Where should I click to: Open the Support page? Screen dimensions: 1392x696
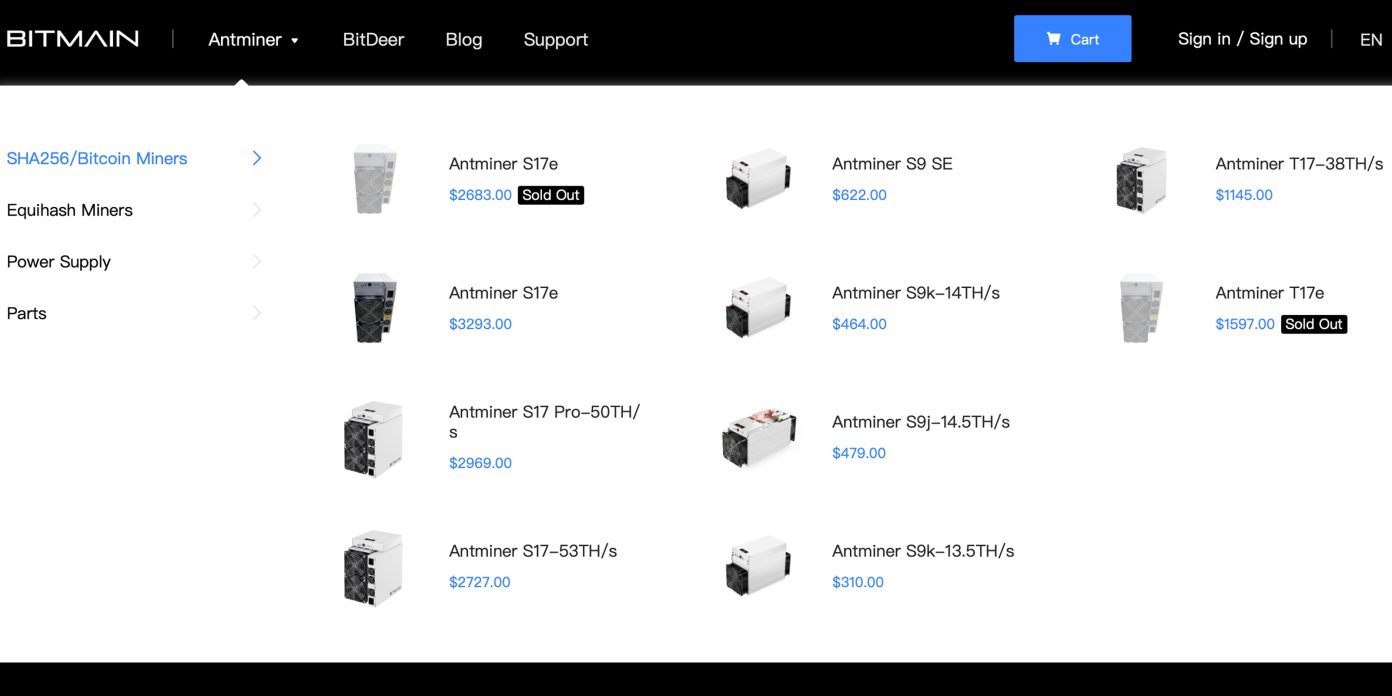coord(555,40)
